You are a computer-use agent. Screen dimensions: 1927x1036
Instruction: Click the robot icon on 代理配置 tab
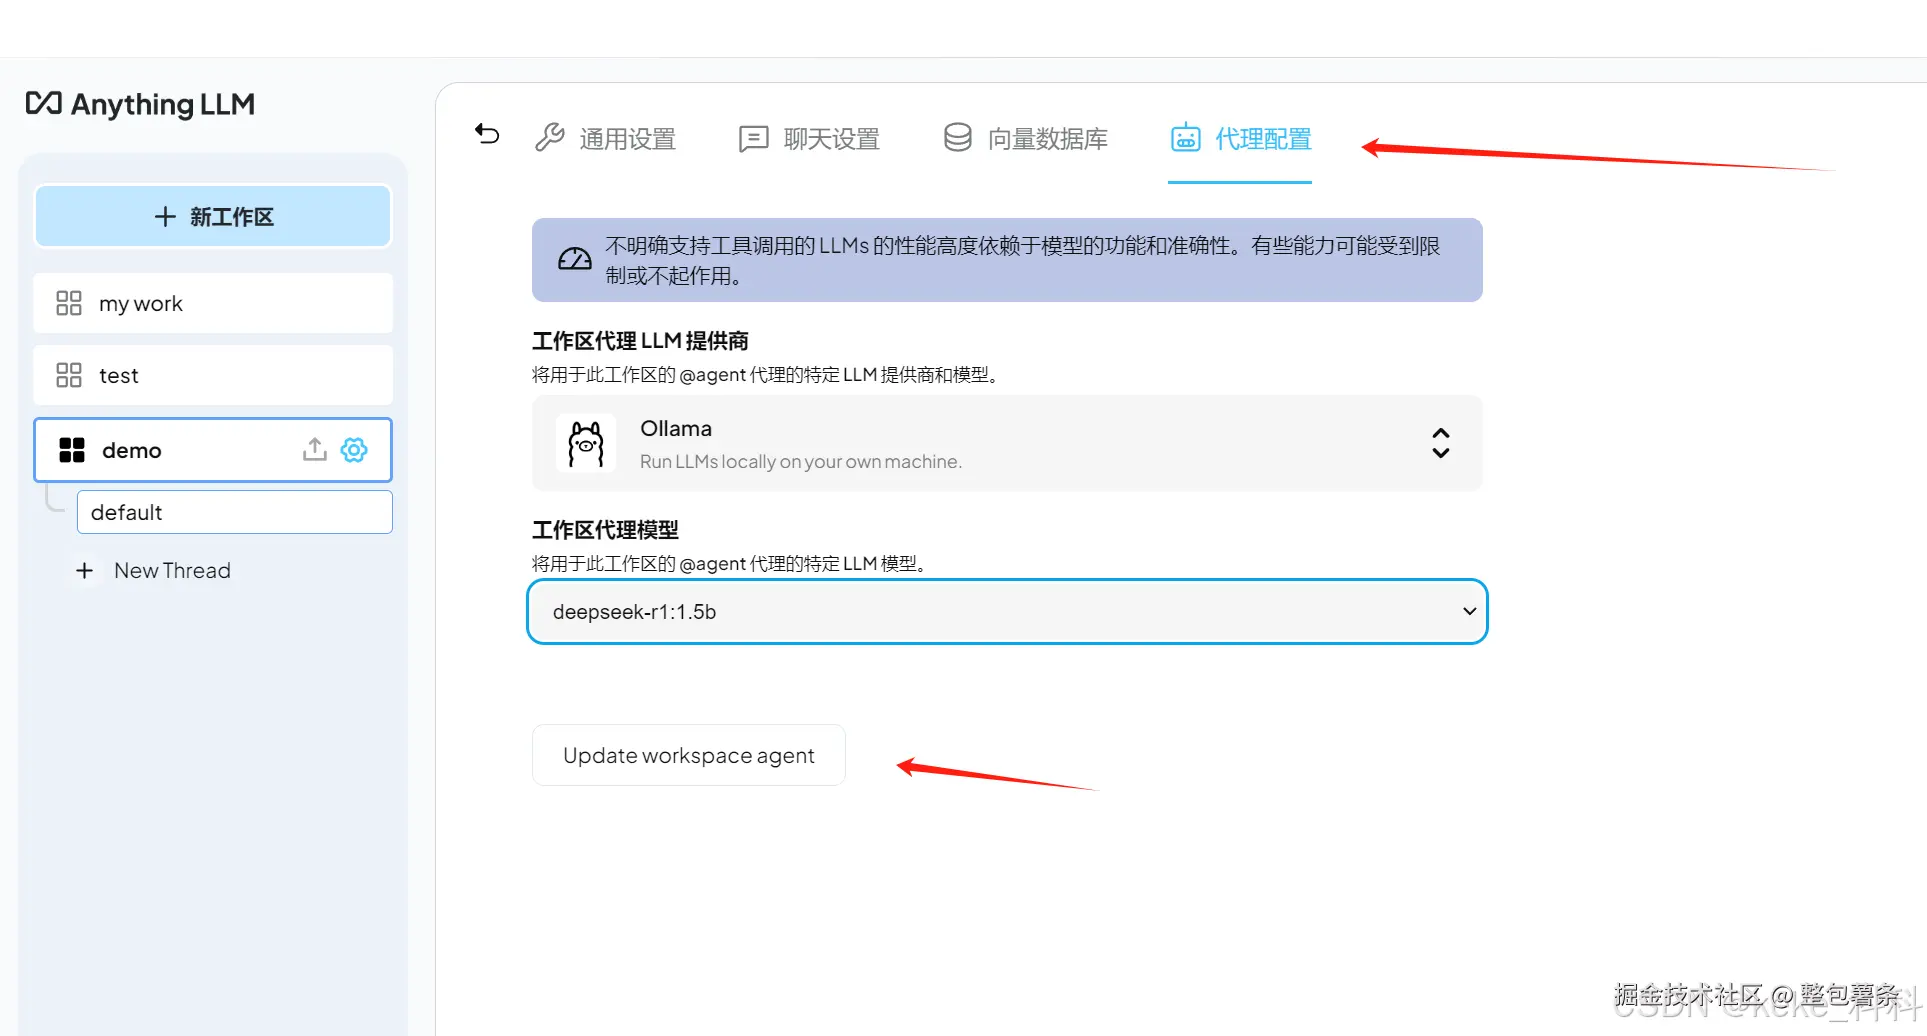click(1185, 138)
